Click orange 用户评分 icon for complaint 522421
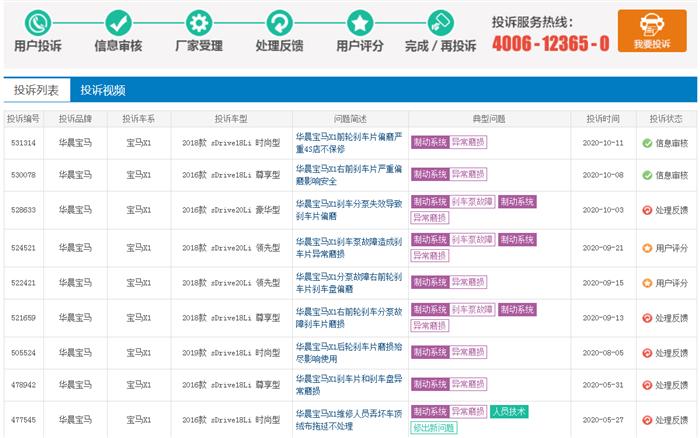This screenshot has height=438, width=700. pyautogui.click(x=647, y=283)
